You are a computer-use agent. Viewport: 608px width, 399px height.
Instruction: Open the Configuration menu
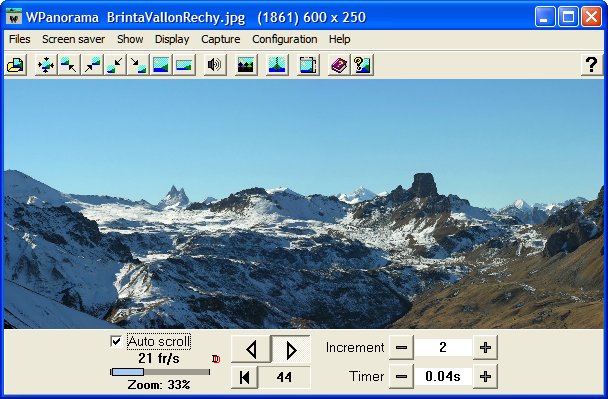pyautogui.click(x=285, y=39)
